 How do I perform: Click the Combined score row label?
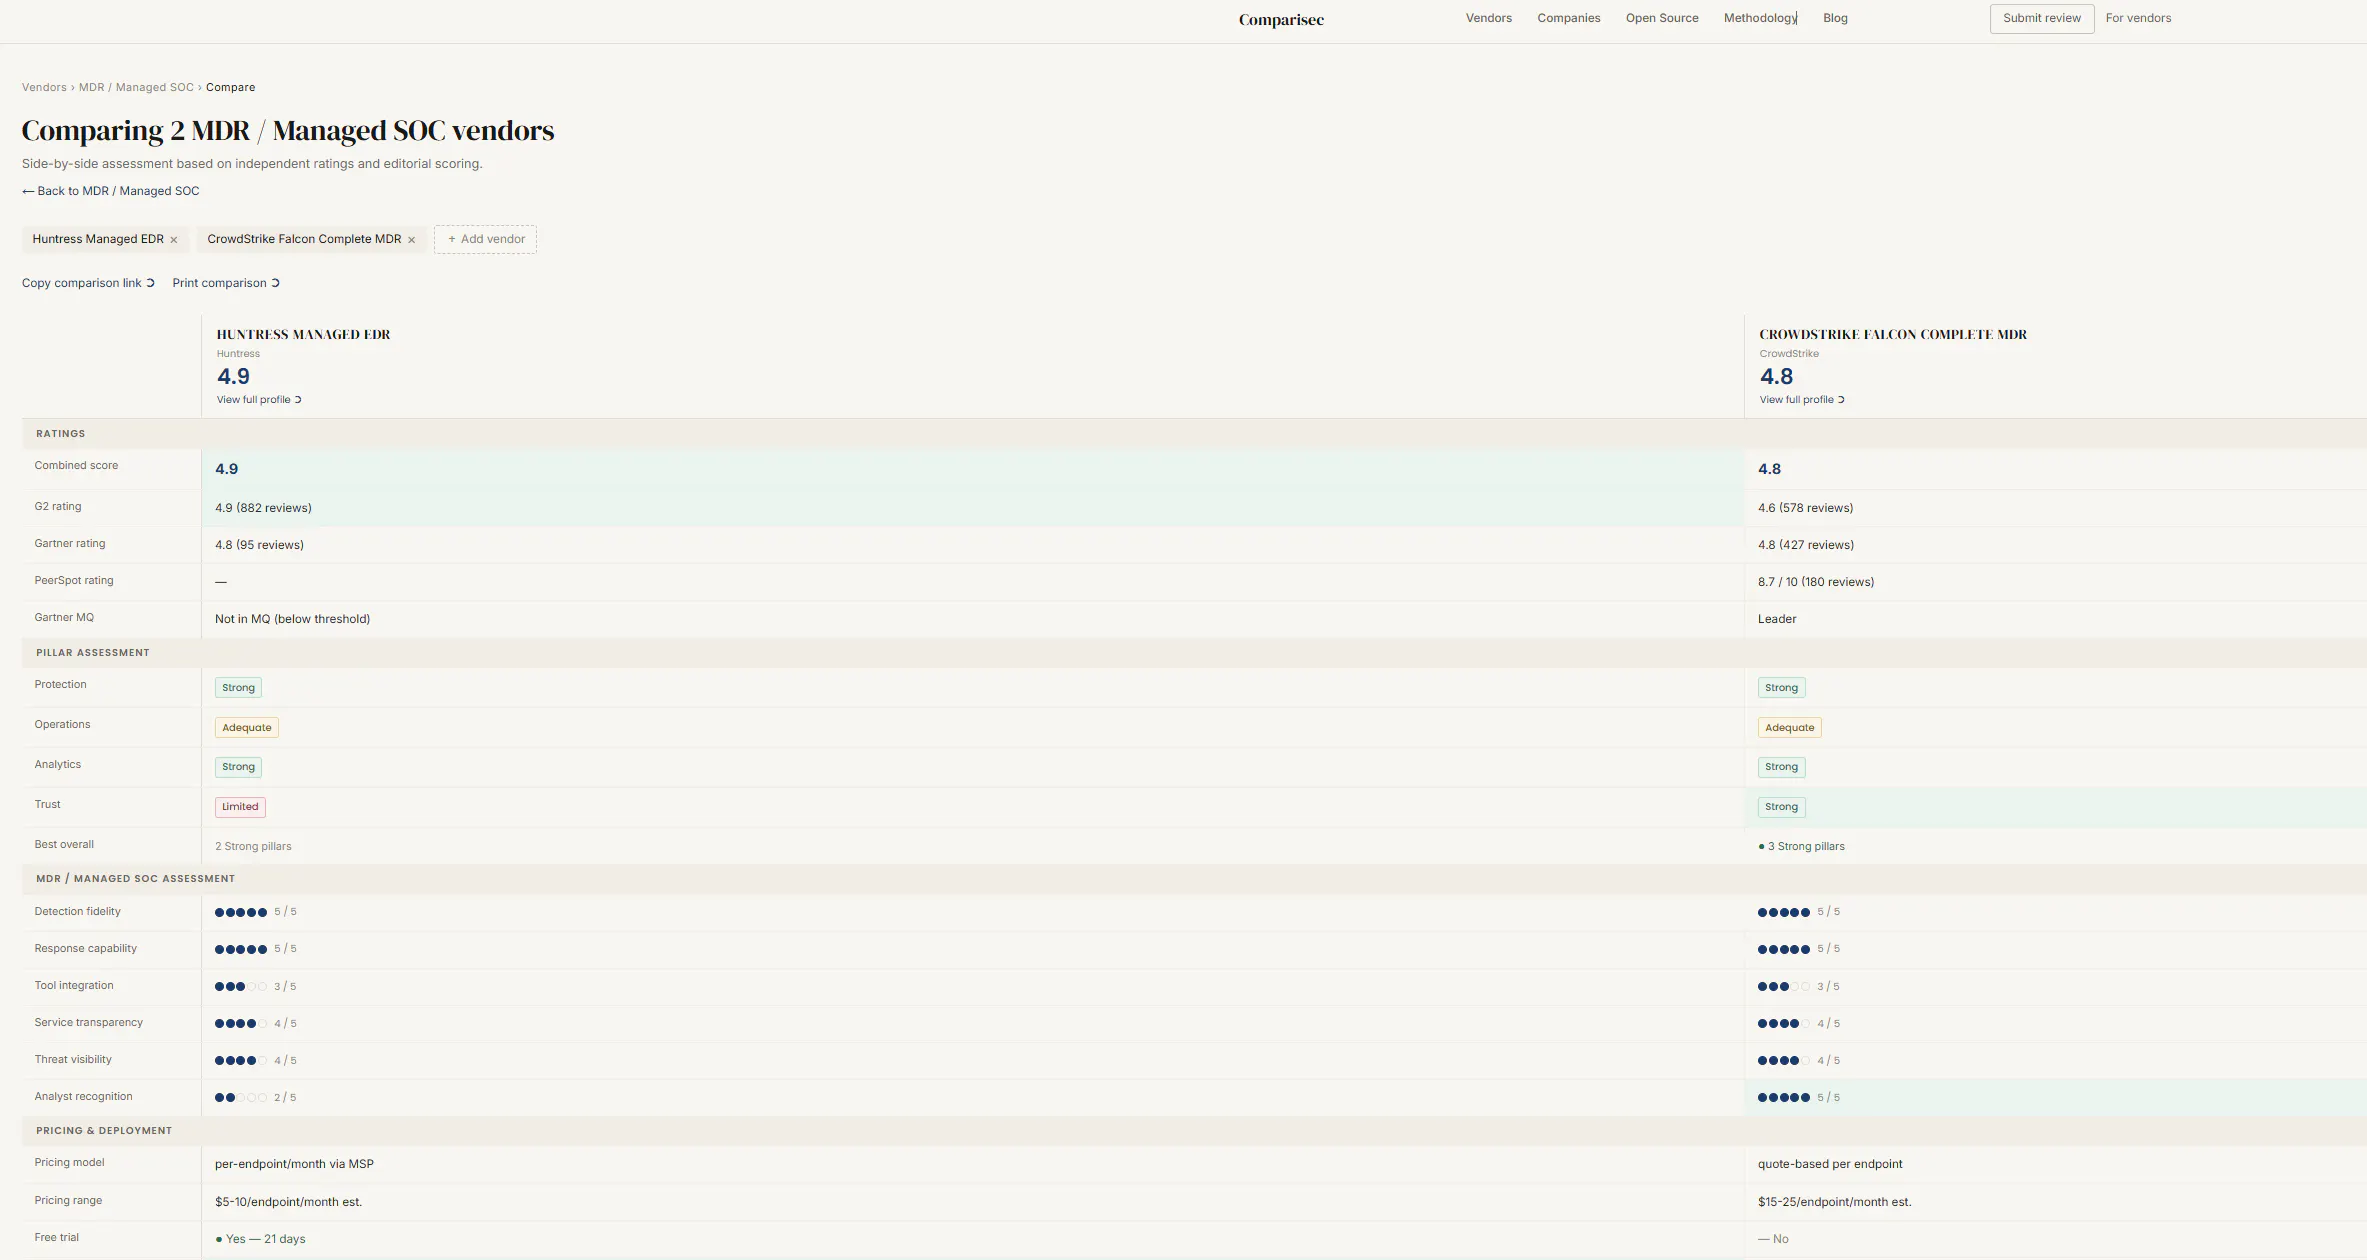(x=76, y=466)
